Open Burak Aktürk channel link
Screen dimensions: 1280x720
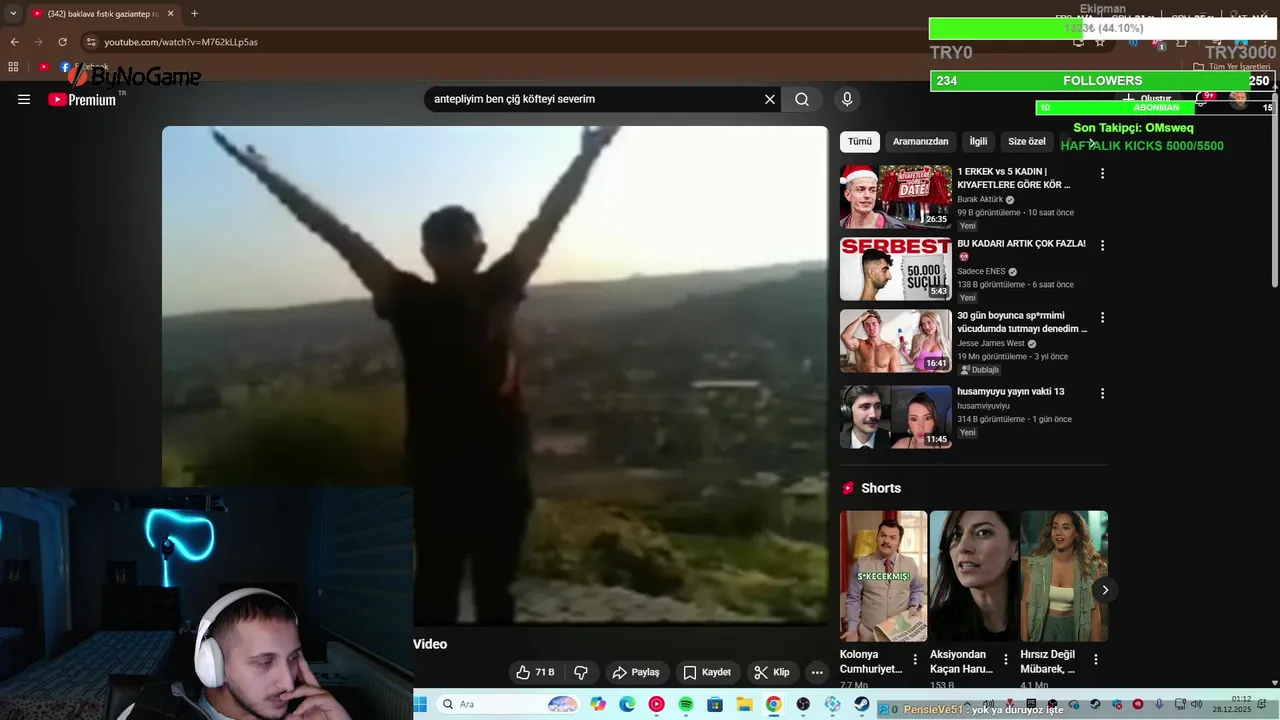980,199
